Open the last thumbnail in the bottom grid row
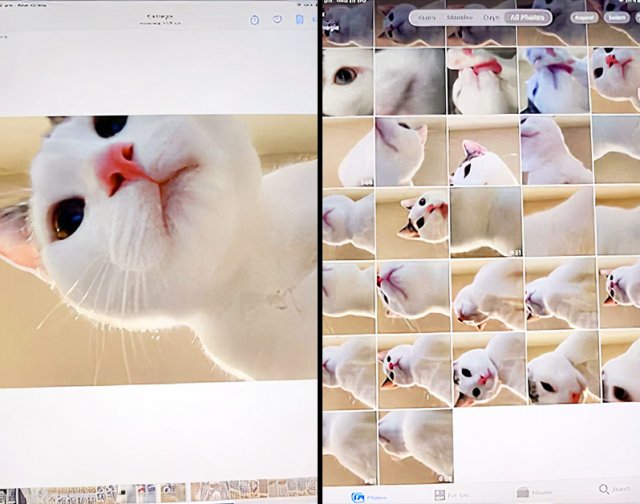The height and width of the screenshot is (504, 640). coord(412,439)
